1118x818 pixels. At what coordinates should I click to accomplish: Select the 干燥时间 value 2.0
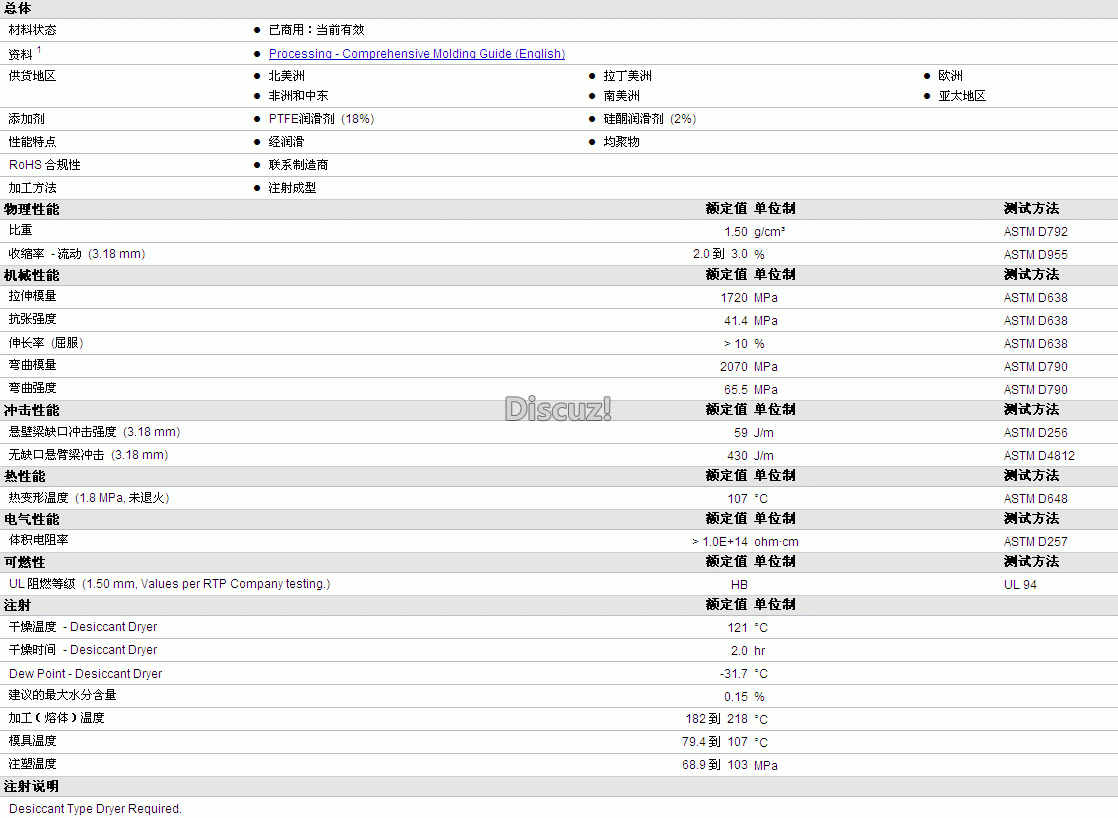pyautogui.click(x=739, y=650)
